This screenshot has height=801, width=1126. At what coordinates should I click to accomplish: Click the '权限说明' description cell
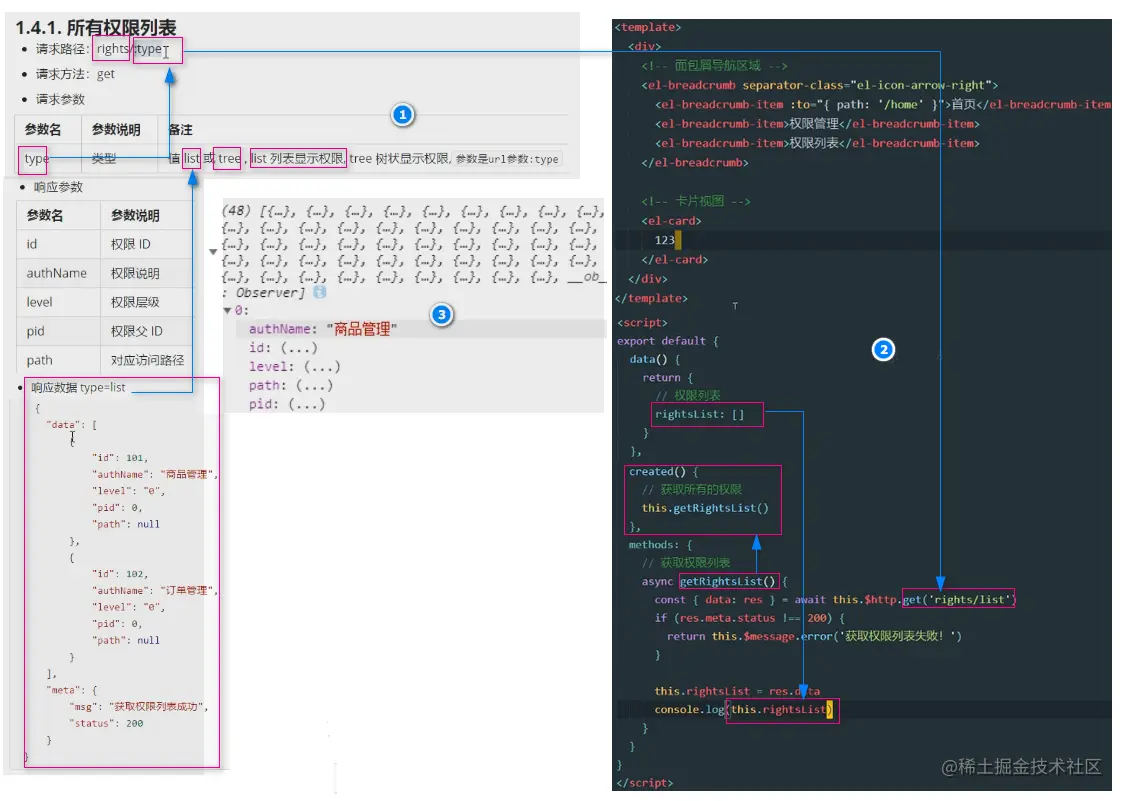135,273
